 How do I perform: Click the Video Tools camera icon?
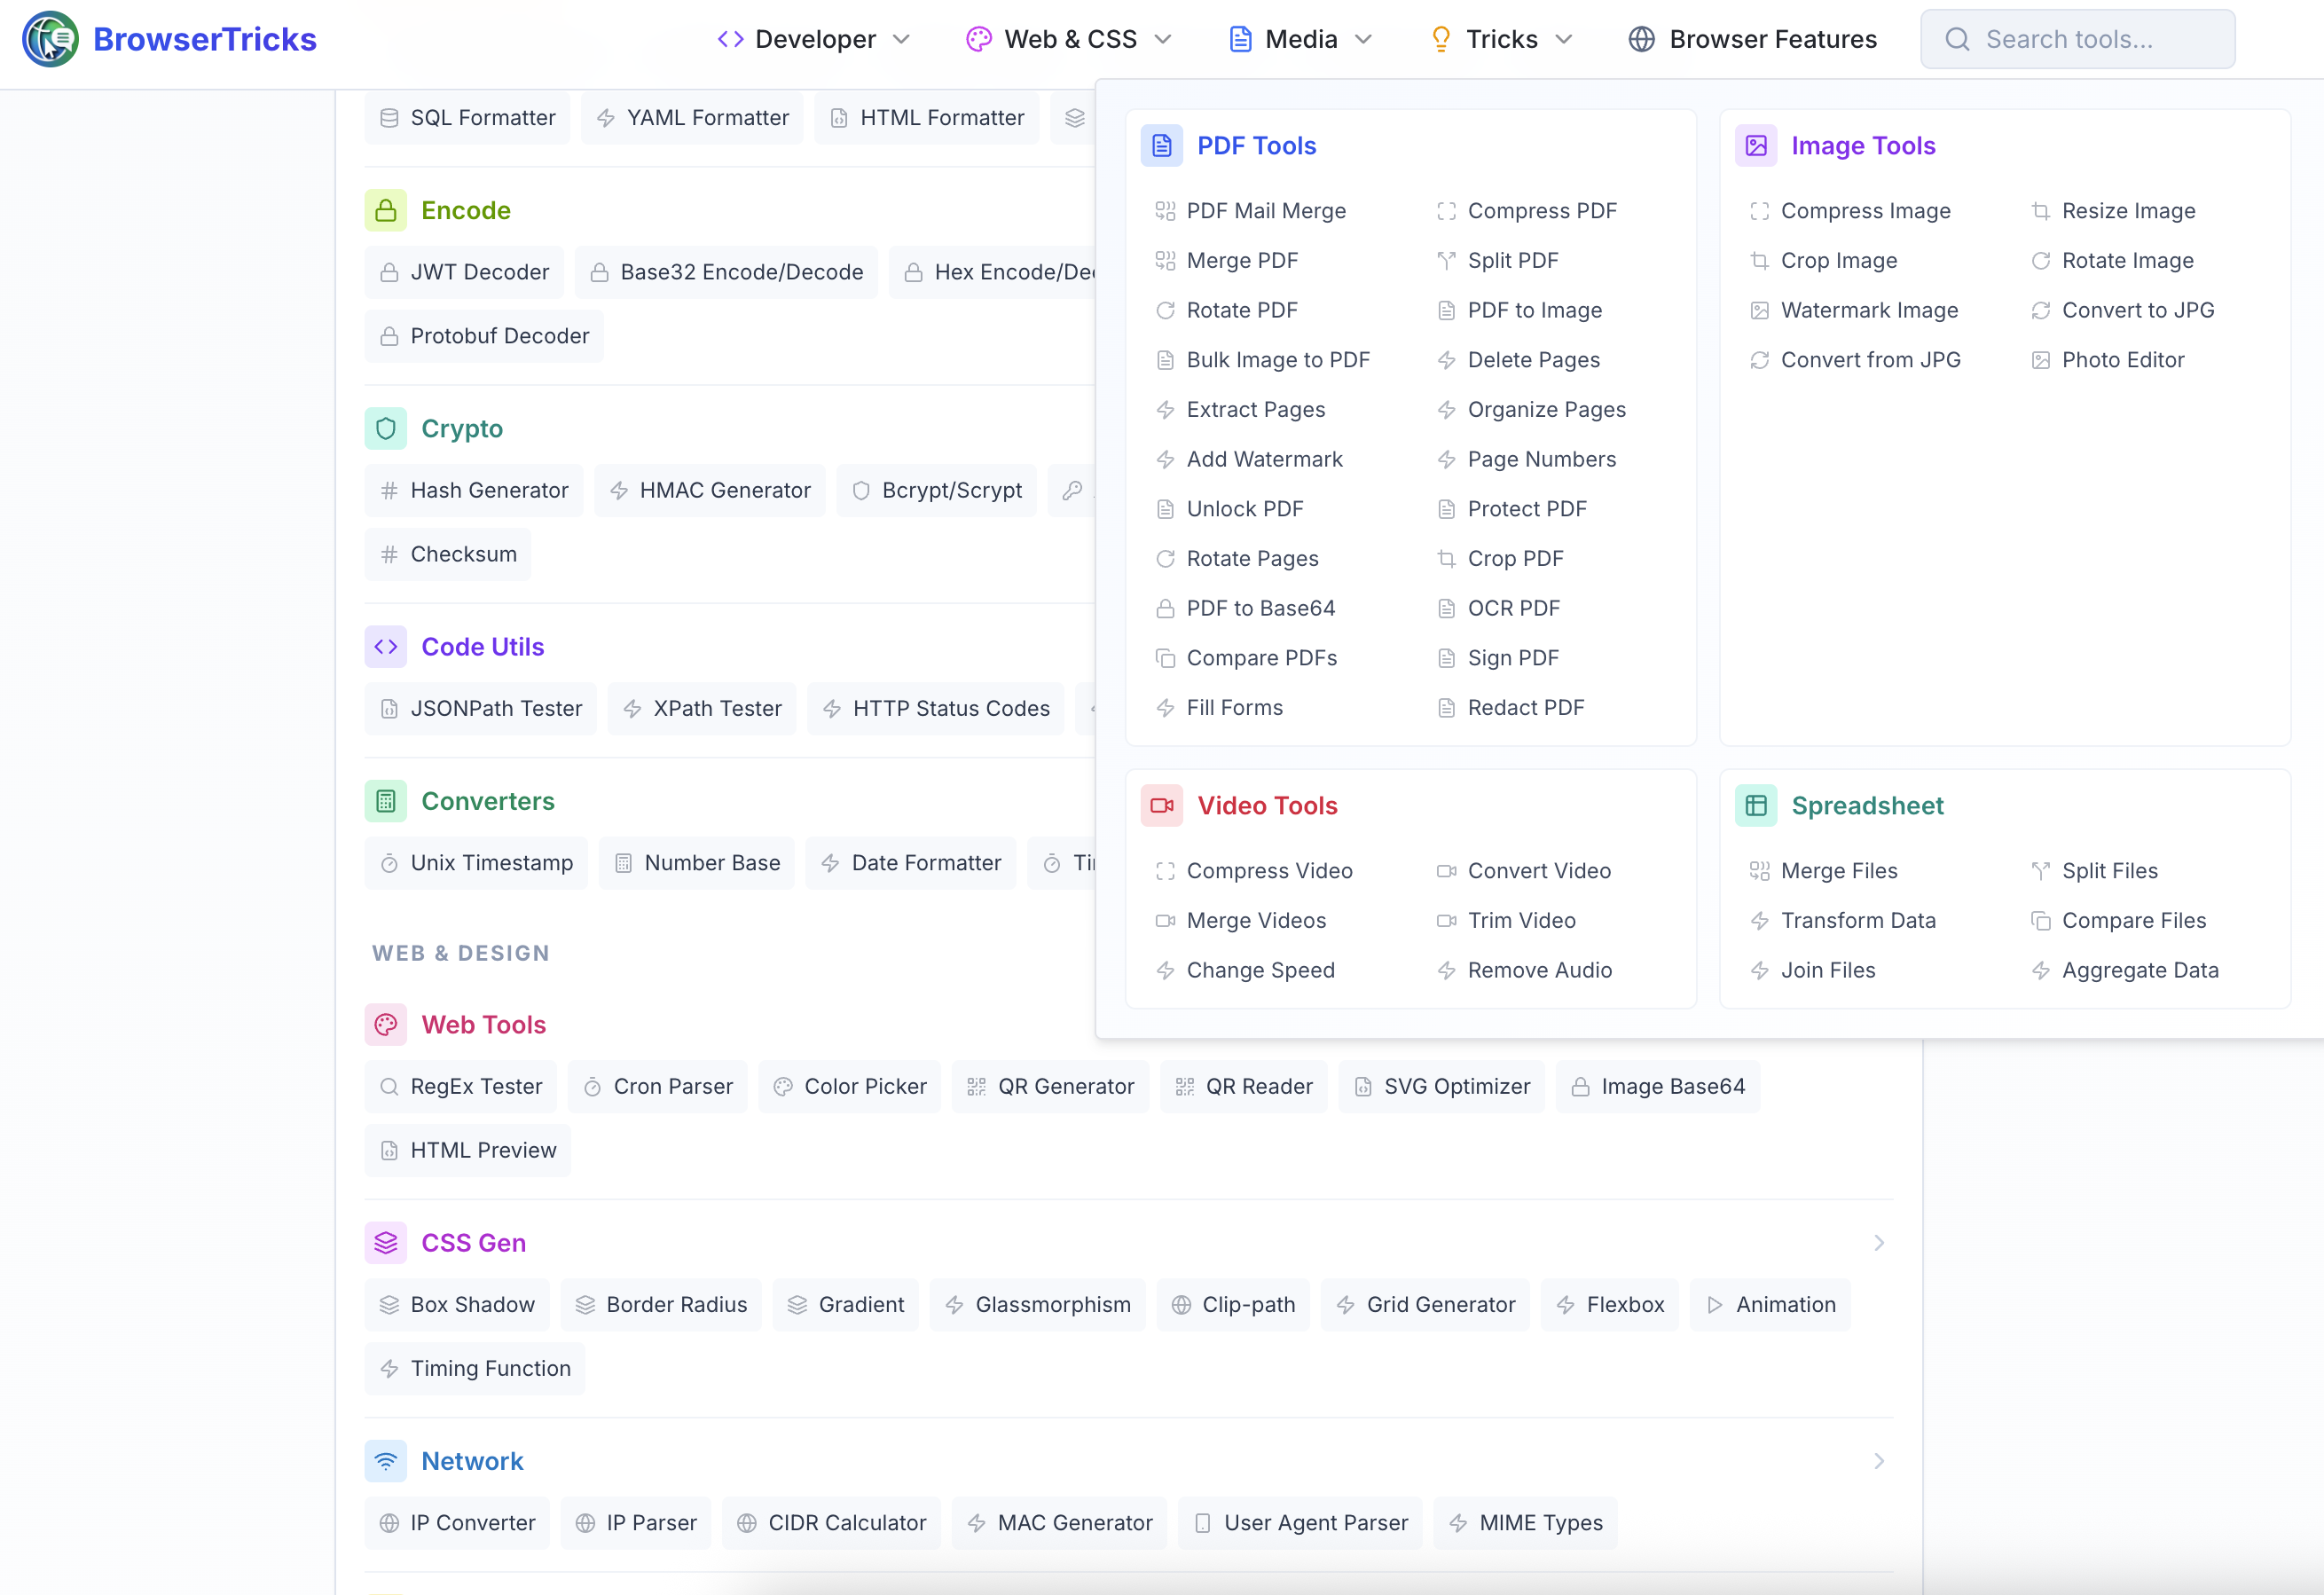click(1162, 805)
